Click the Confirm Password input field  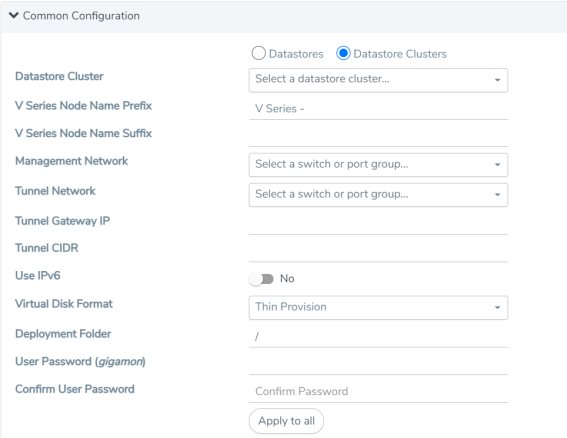tap(378, 392)
